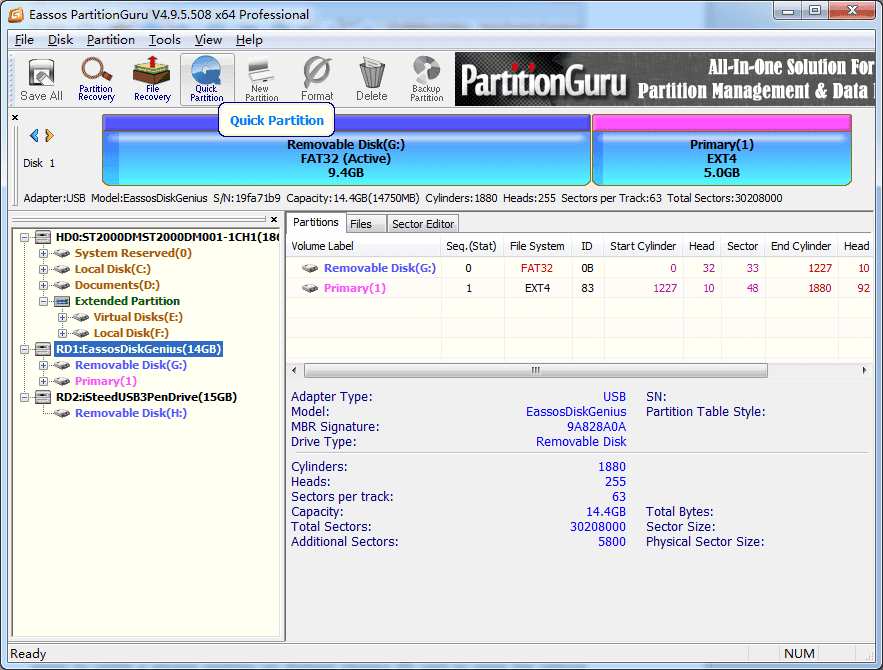The height and width of the screenshot is (670, 883).
Task: Go to previous disk with left arrow
Action: click(34, 135)
